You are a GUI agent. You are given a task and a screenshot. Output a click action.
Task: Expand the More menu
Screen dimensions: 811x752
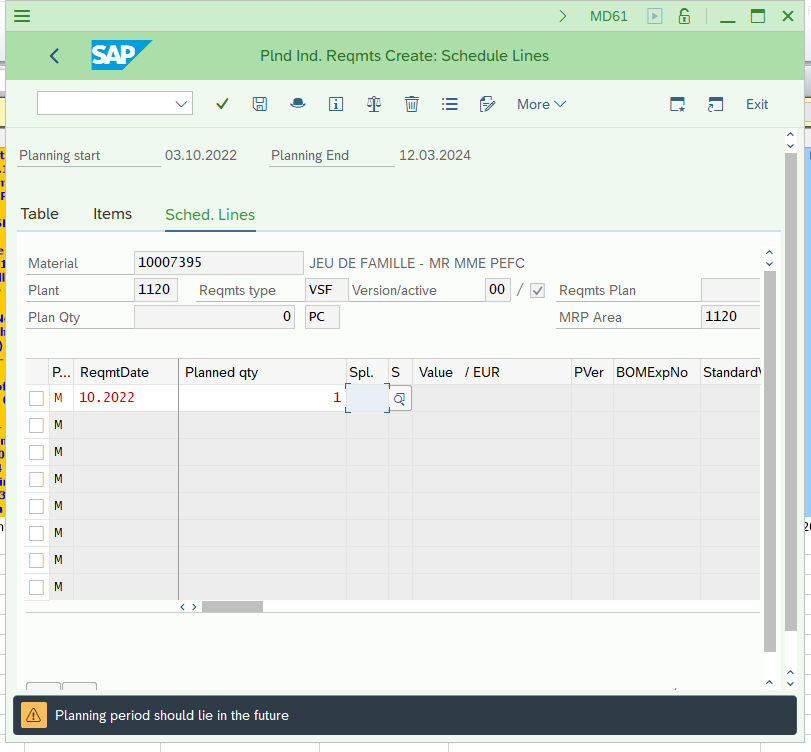pyautogui.click(x=541, y=104)
